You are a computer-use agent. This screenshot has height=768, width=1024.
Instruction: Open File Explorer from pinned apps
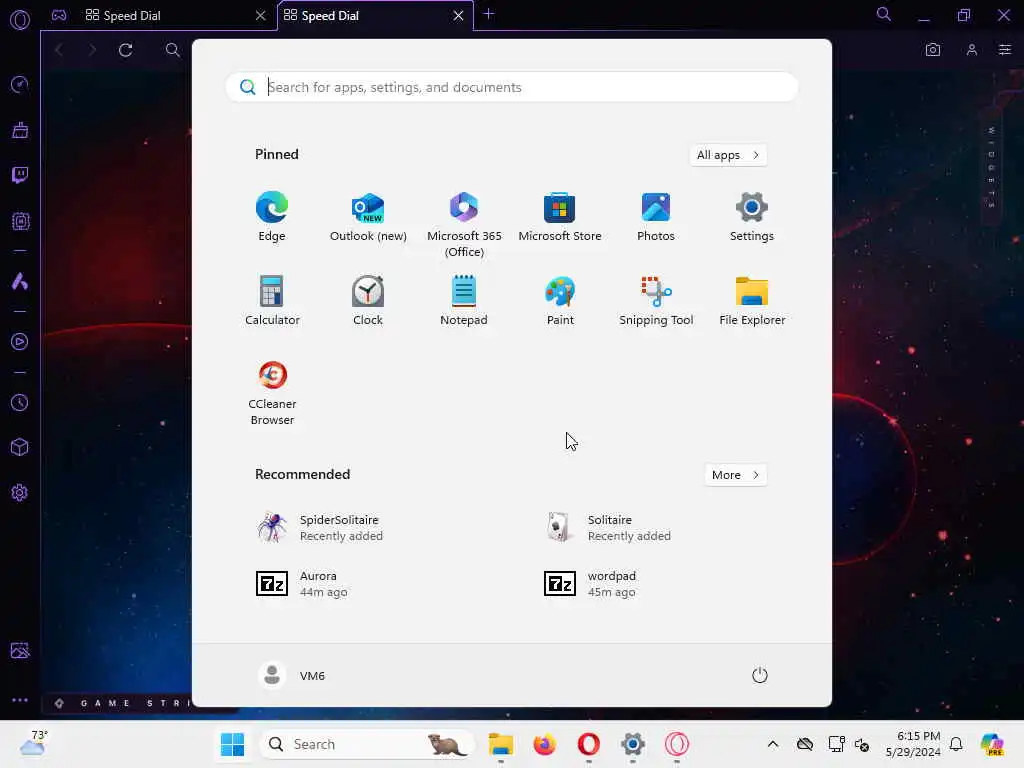[x=752, y=301]
